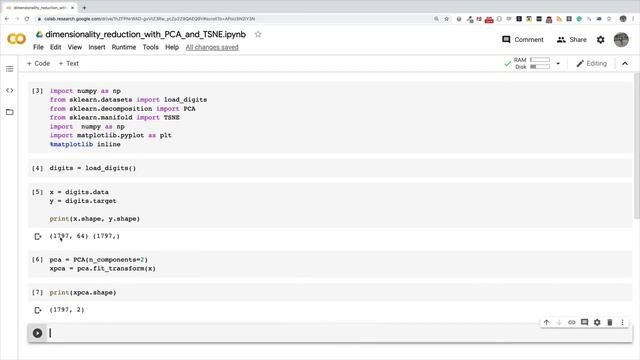Bookmark this page star in address bar
The image size is (640, 360).
click(447, 19)
